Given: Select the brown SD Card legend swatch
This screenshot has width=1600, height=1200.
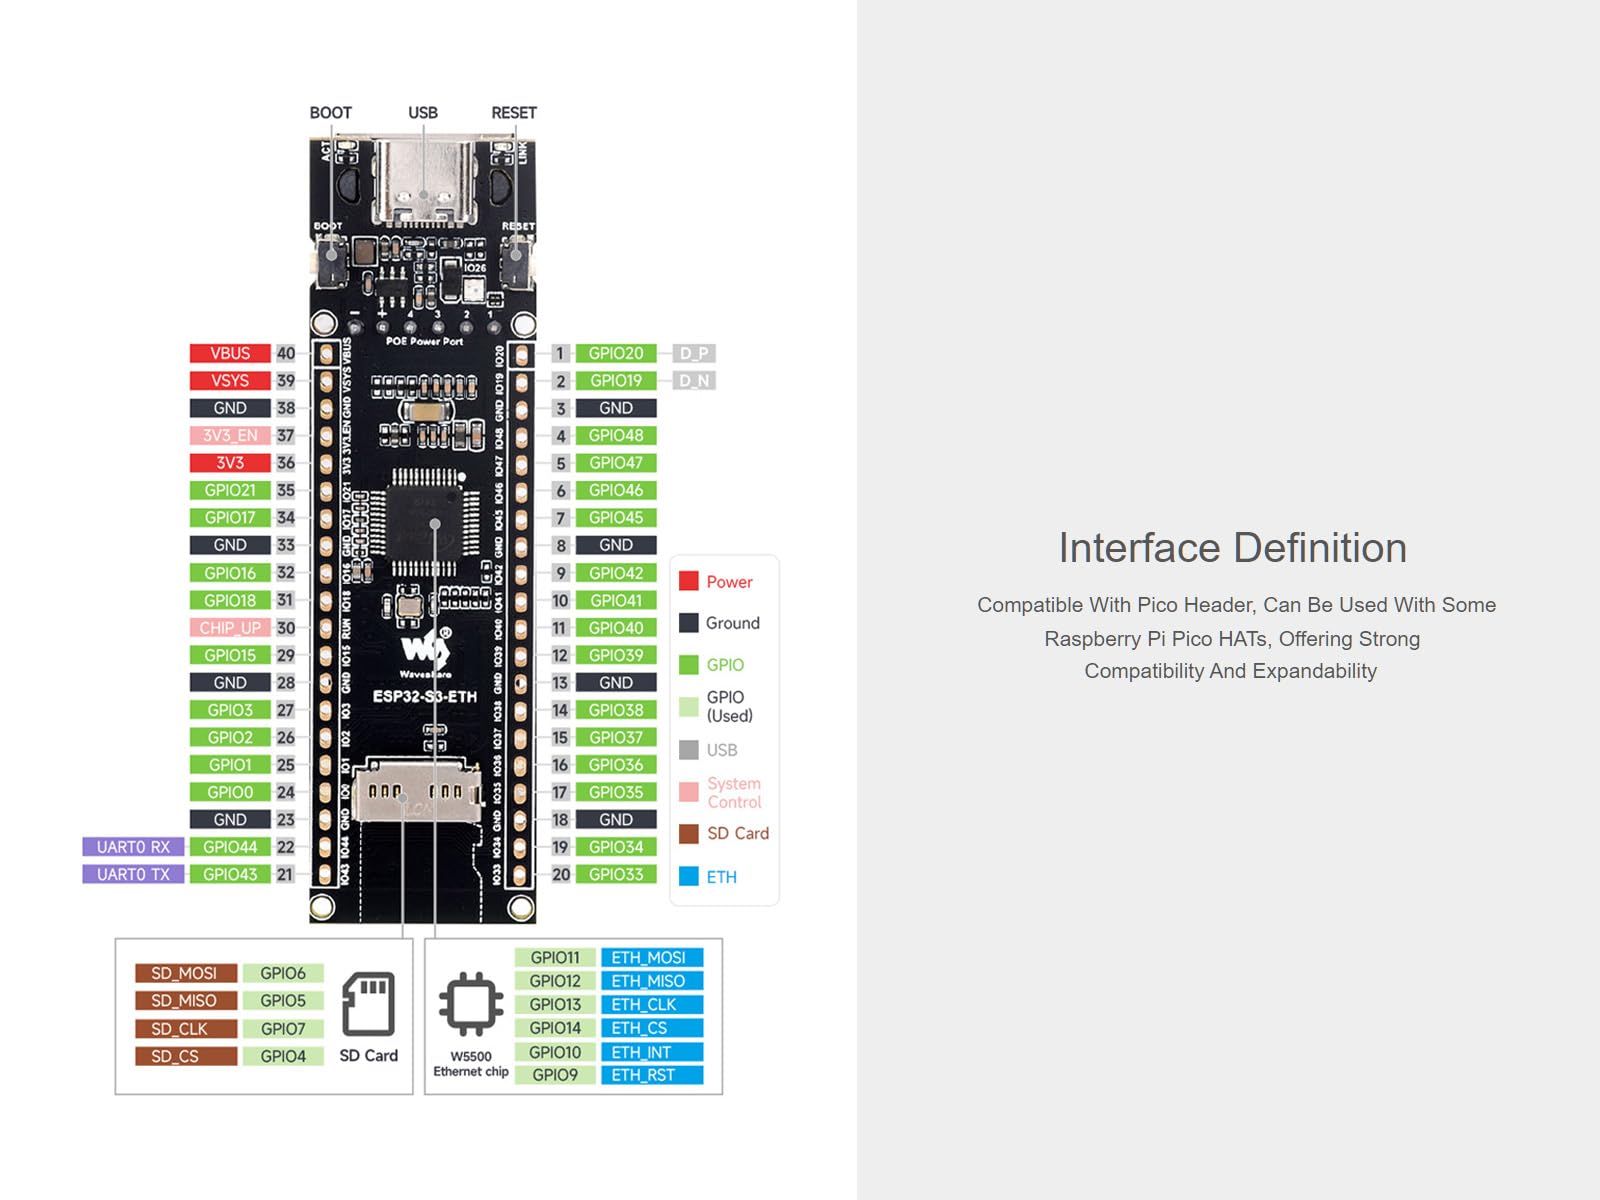Looking at the screenshot, I should point(689,834).
